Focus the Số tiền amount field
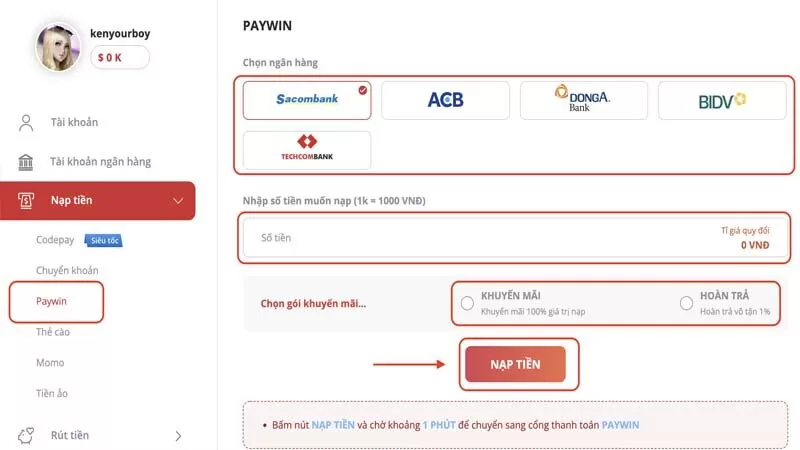The width and height of the screenshot is (800, 450). 480,238
